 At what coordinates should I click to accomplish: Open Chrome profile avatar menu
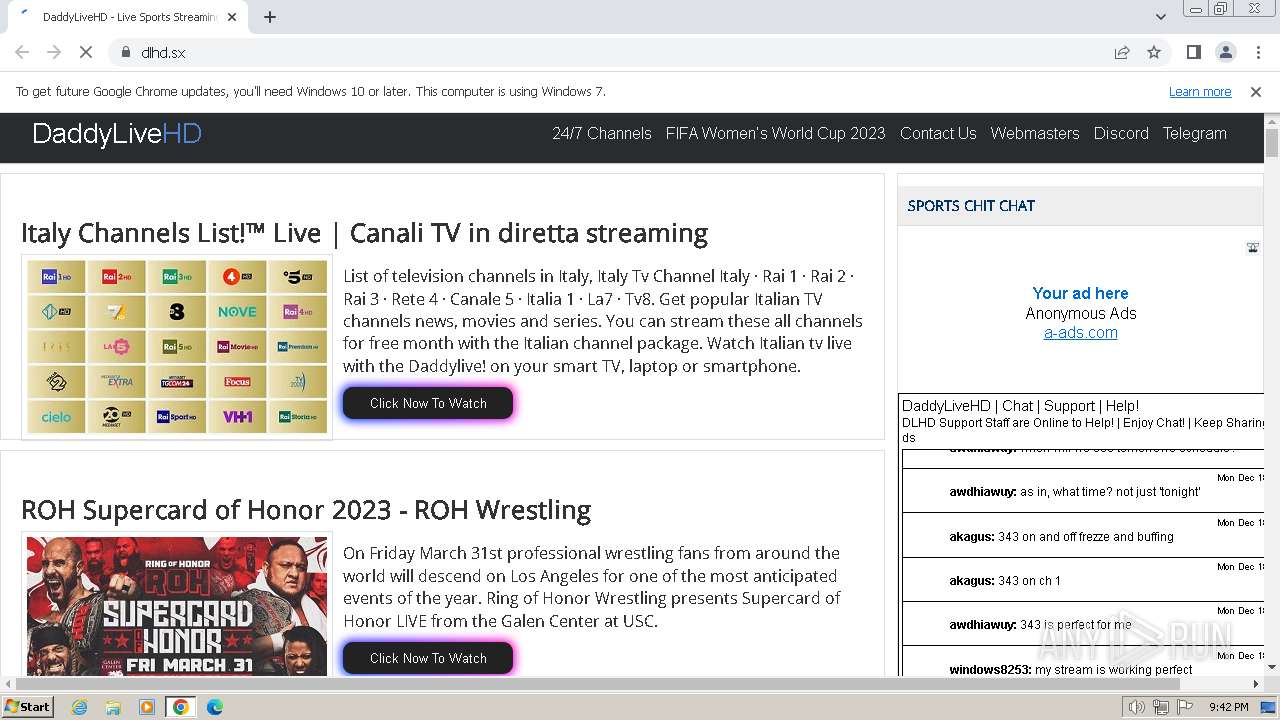pyautogui.click(x=1225, y=52)
